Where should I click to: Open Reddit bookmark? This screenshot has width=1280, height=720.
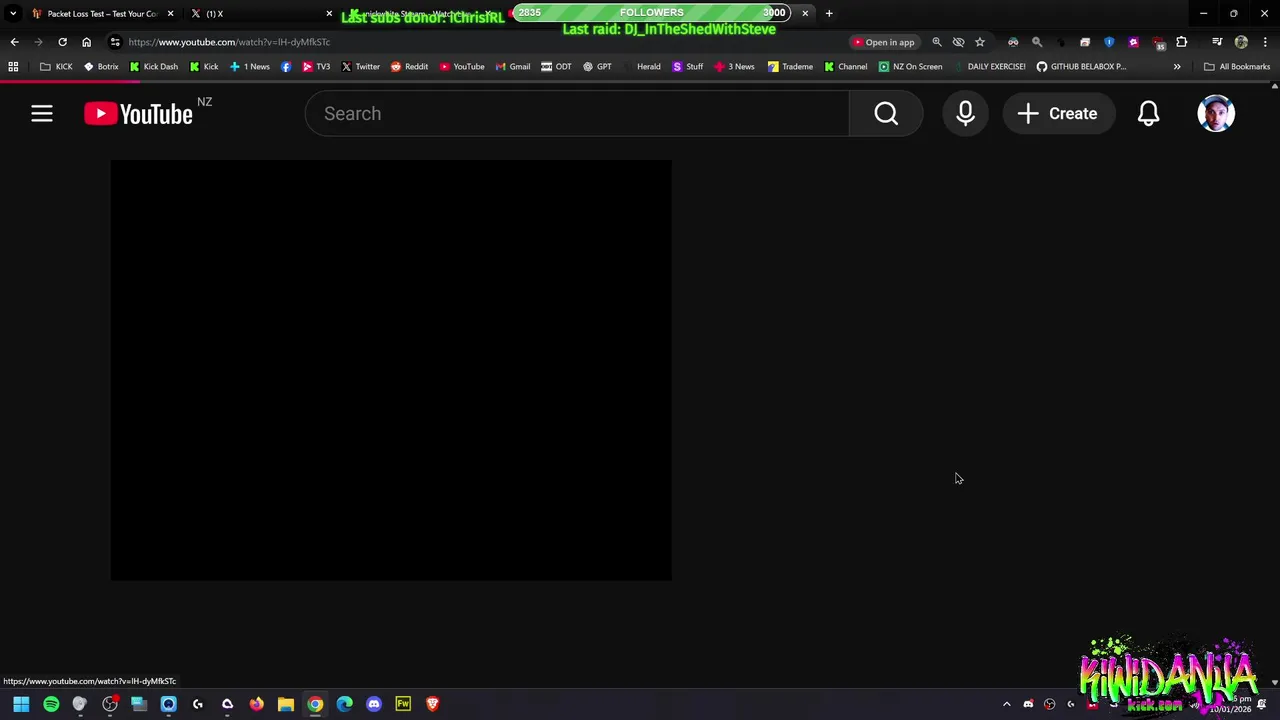point(409,67)
